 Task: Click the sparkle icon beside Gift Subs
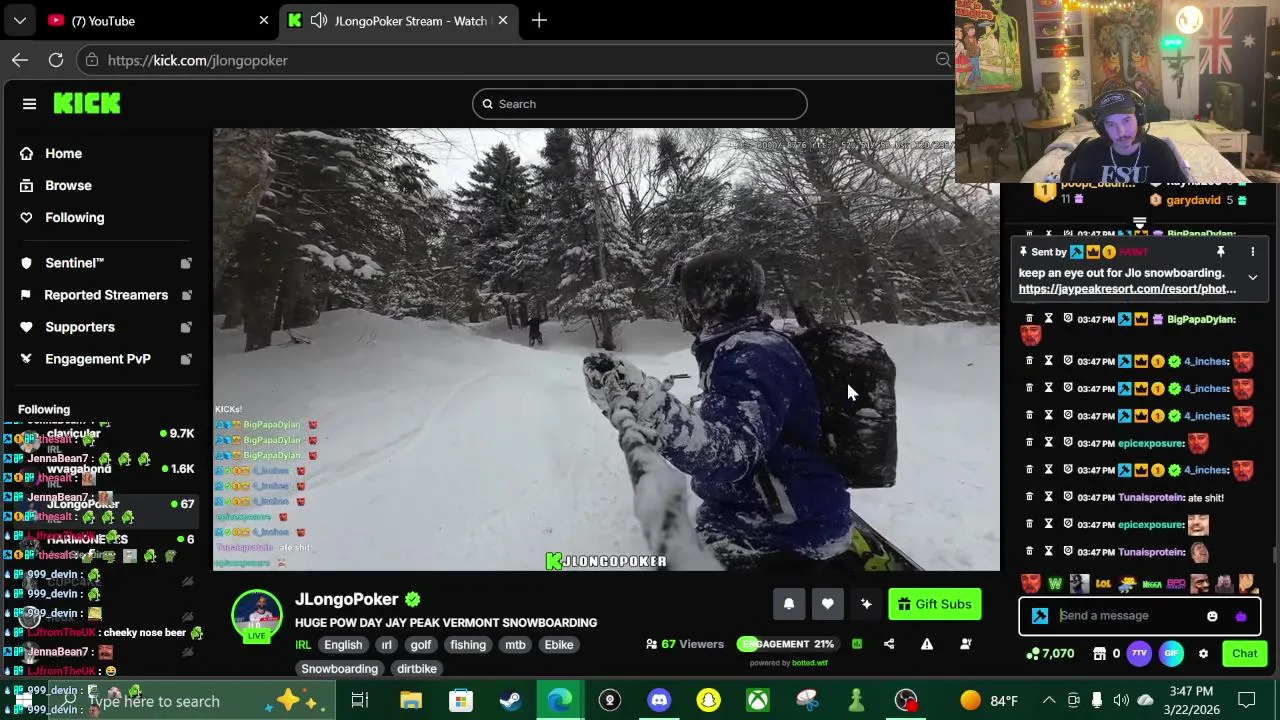click(866, 604)
